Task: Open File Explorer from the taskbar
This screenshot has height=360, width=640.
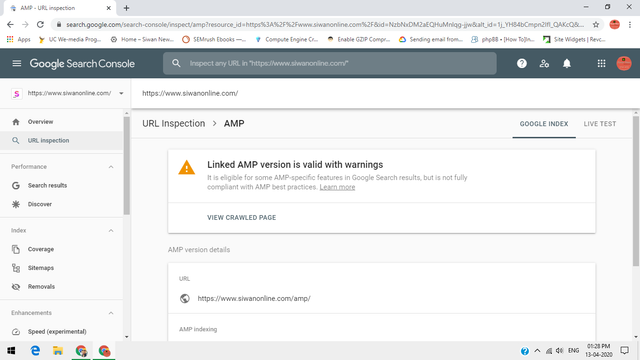Action: [x=58, y=351]
